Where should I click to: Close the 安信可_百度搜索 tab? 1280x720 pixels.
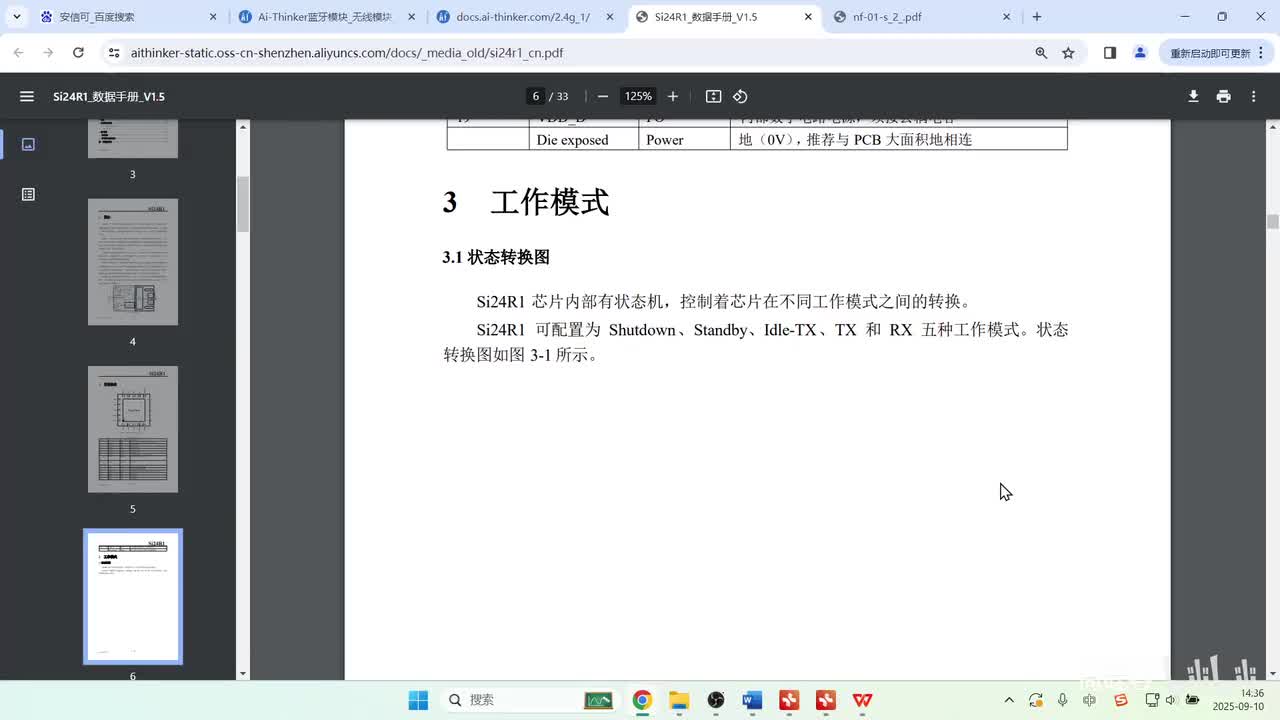[213, 17]
